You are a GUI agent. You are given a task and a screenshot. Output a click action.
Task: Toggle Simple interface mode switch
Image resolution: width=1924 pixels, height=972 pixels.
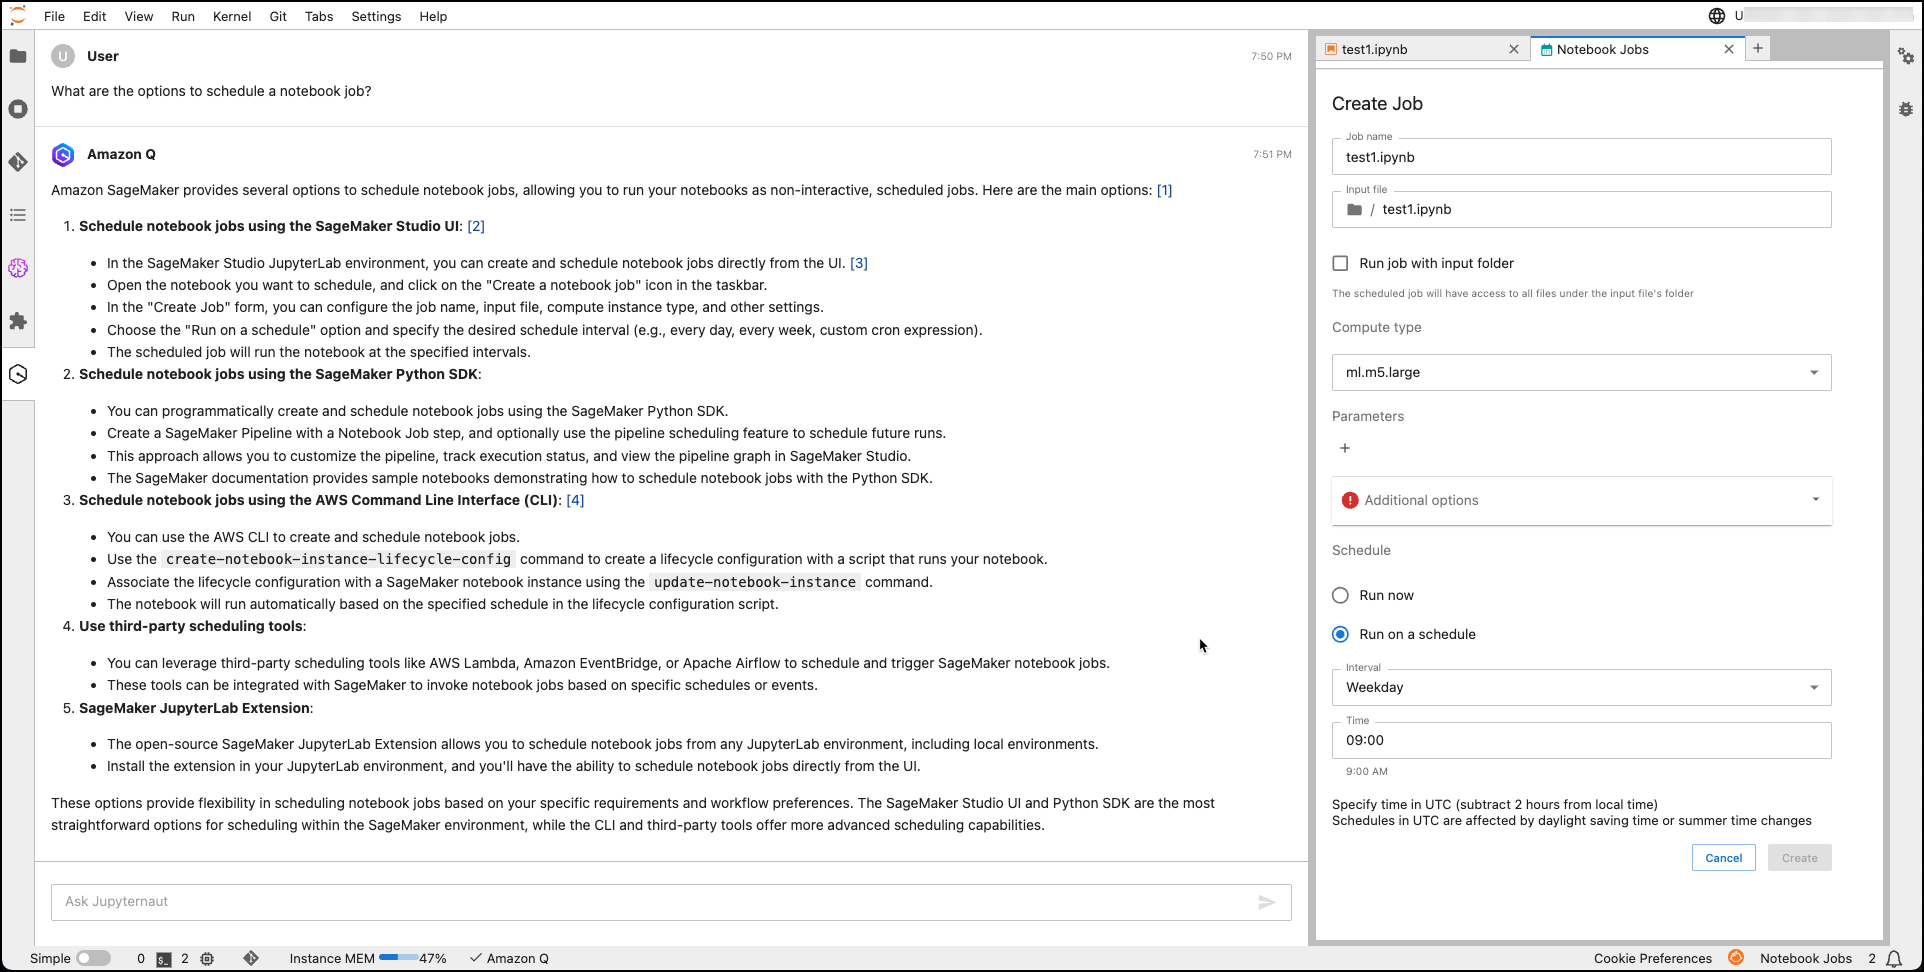[x=93, y=959]
